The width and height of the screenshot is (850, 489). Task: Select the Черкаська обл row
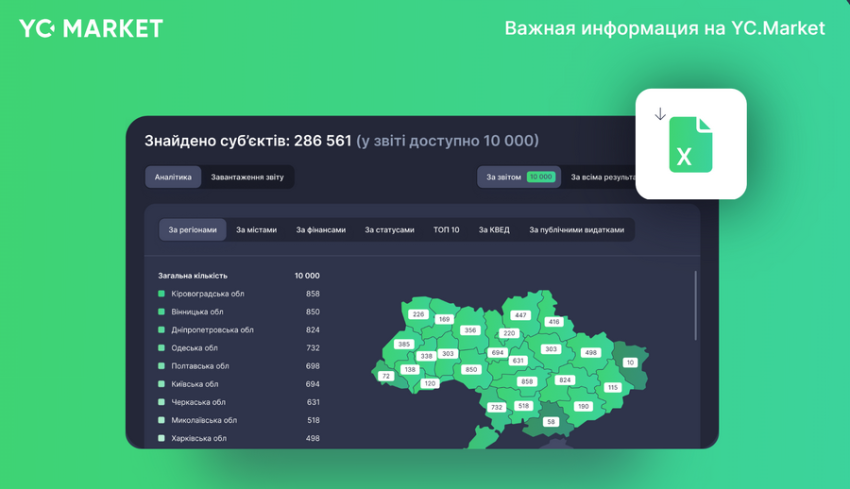[239, 402]
